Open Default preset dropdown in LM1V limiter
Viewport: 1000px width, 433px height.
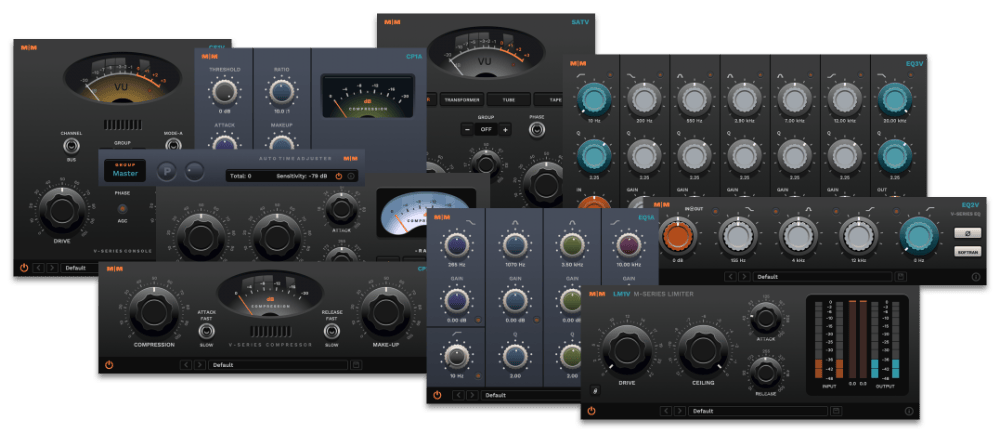click(758, 411)
